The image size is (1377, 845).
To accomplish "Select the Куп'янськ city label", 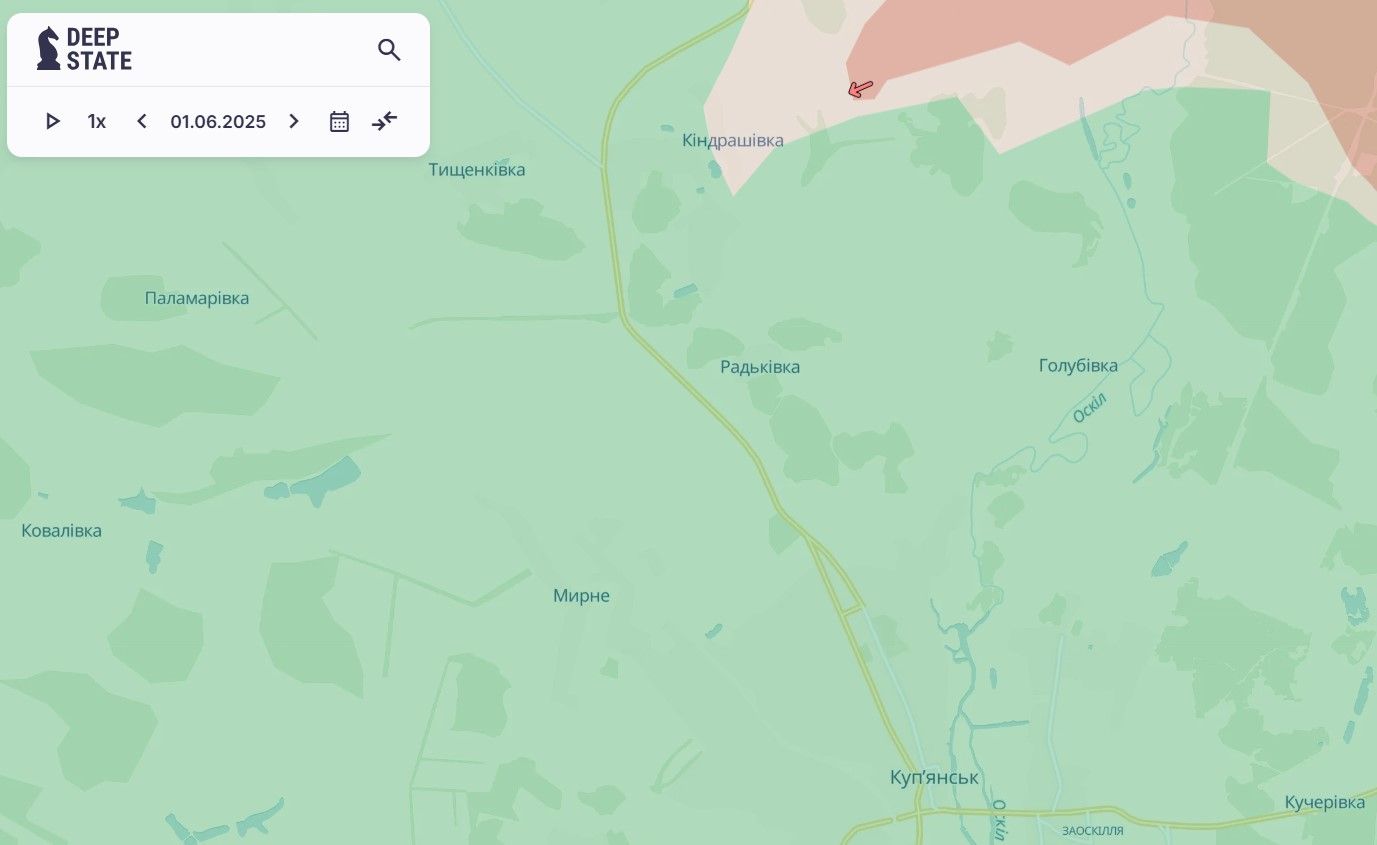I will click(x=934, y=777).
